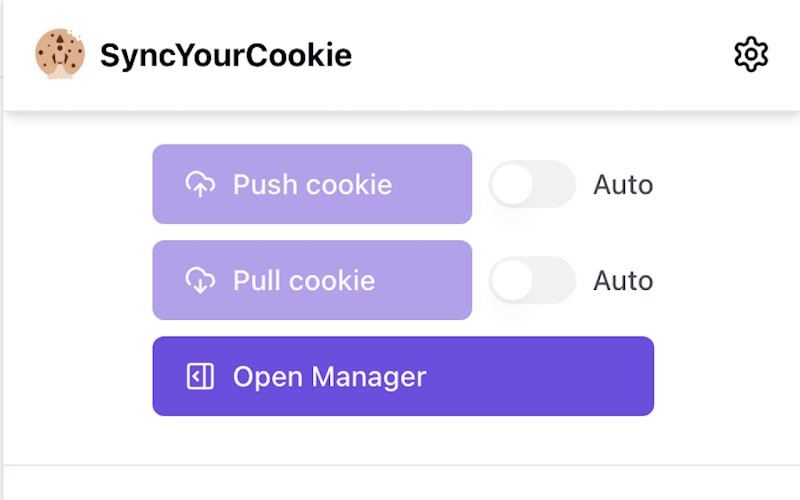Image resolution: width=800 pixels, height=500 pixels.
Task: Click the cloud download icon on Pull cookie
Action: 201,281
